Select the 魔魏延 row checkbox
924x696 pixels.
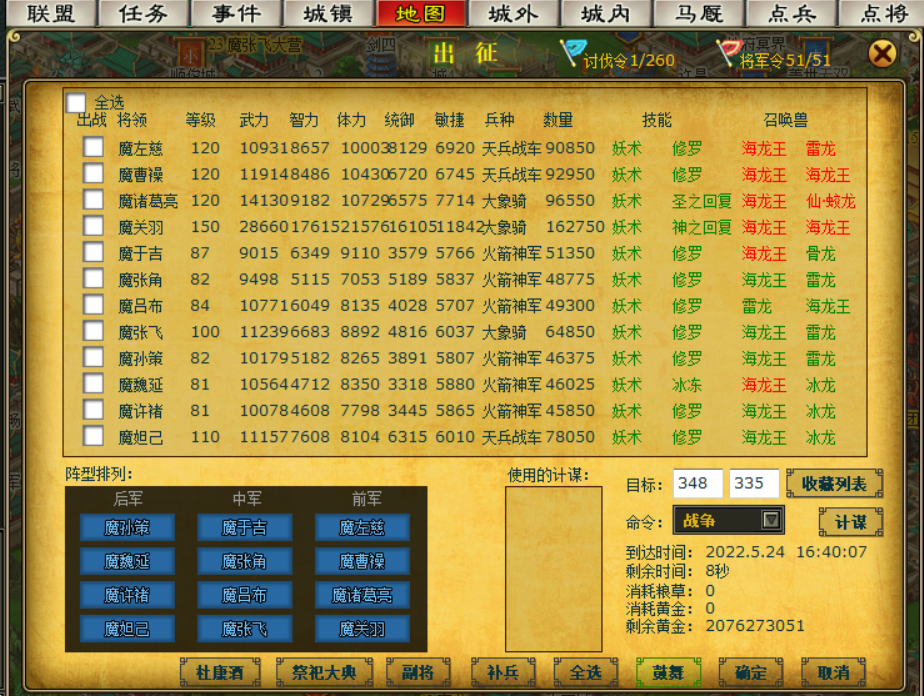pyautogui.click(x=93, y=384)
